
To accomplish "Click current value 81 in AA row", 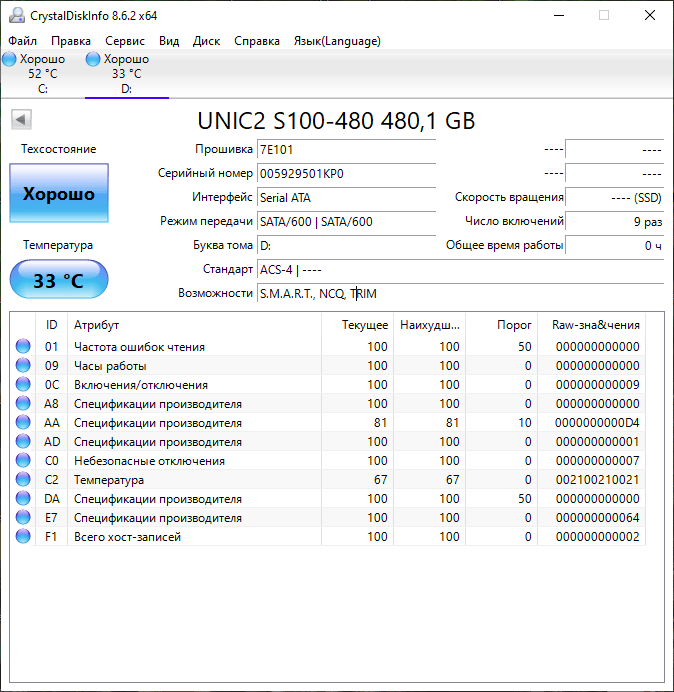I will [x=380, y=423].
